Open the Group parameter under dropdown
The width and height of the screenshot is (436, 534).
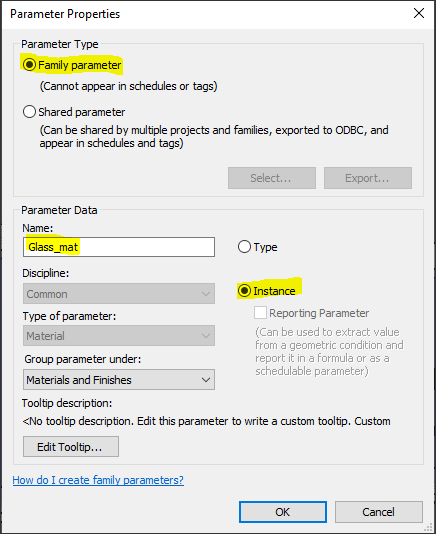[119, 380]
